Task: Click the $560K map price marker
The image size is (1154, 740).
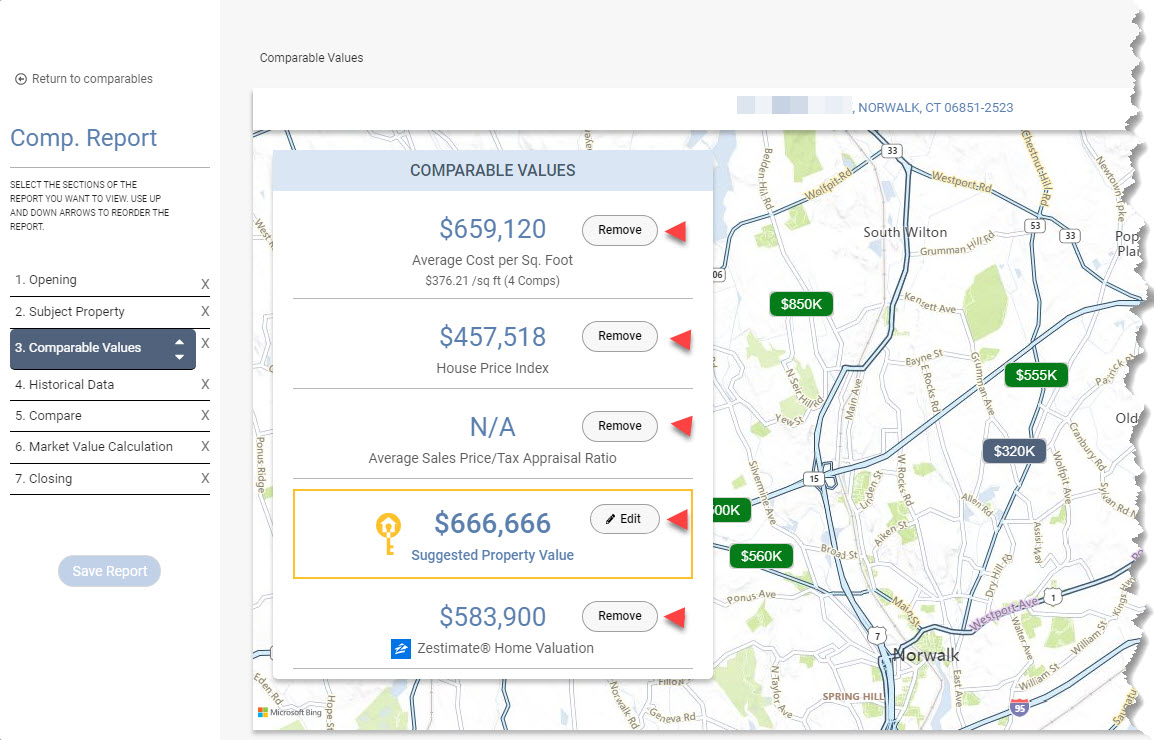Action: (761, 556)
